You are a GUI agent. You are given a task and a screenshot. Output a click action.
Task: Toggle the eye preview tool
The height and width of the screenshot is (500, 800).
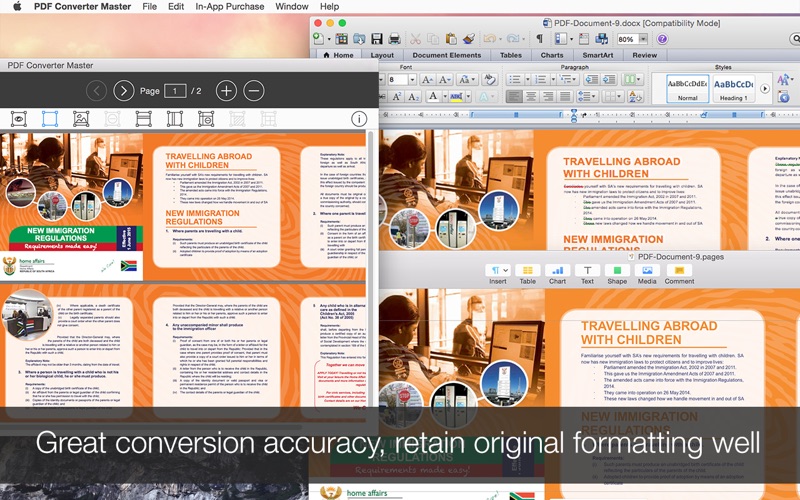click(18, 118)
